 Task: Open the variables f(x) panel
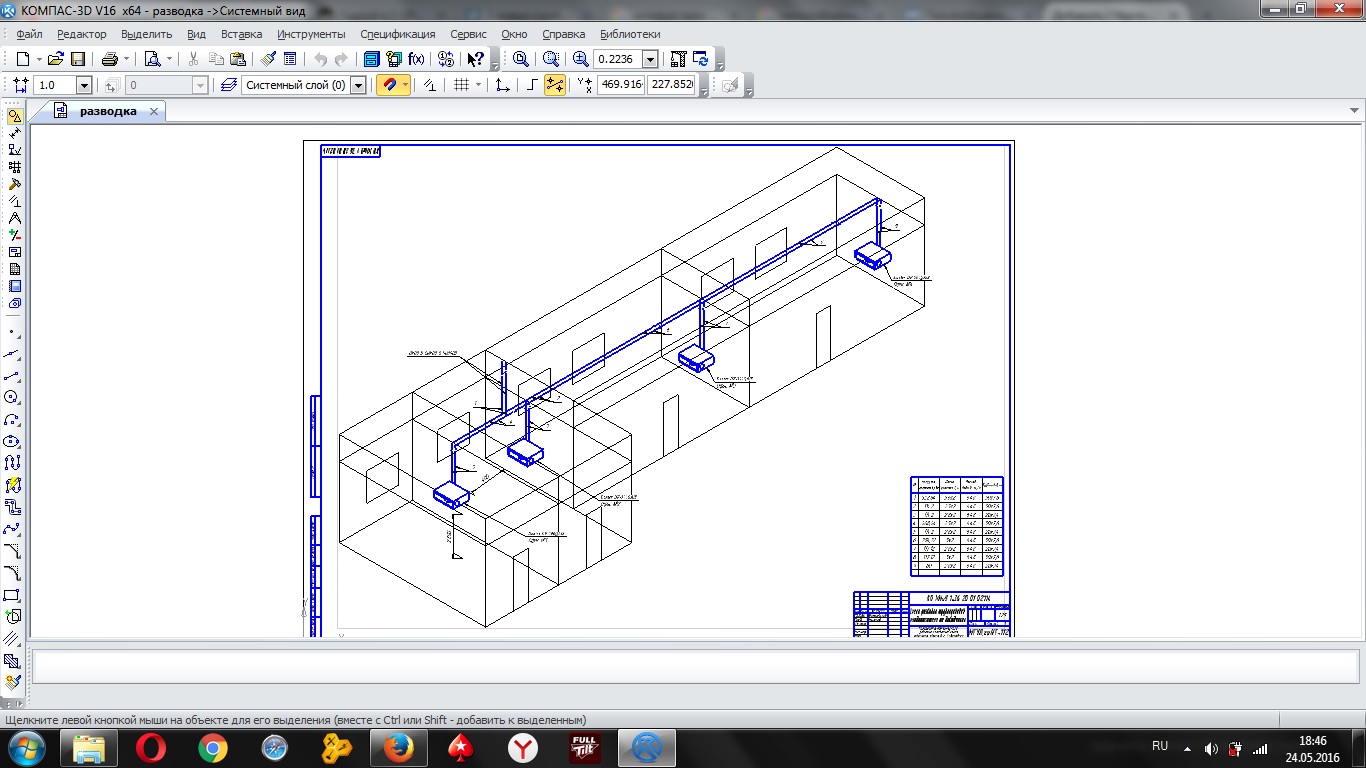(x=416, y=59)
